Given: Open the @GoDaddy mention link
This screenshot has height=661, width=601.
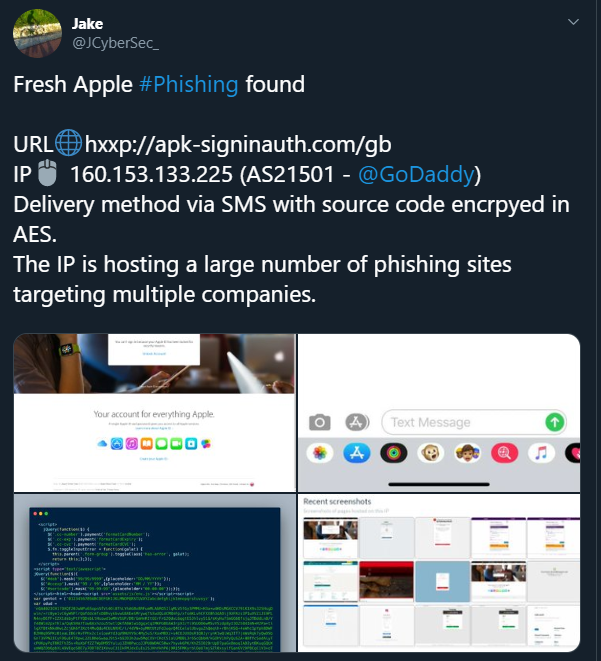Looking at the screenshot, I should [416, 175].
